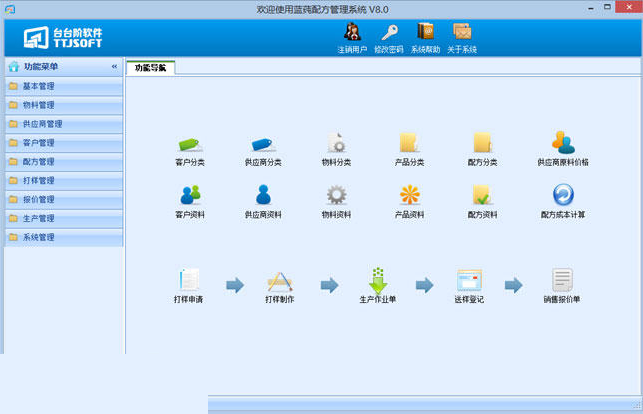Maximize the application window
Screen dimensions: 643x414
point(607,7)
